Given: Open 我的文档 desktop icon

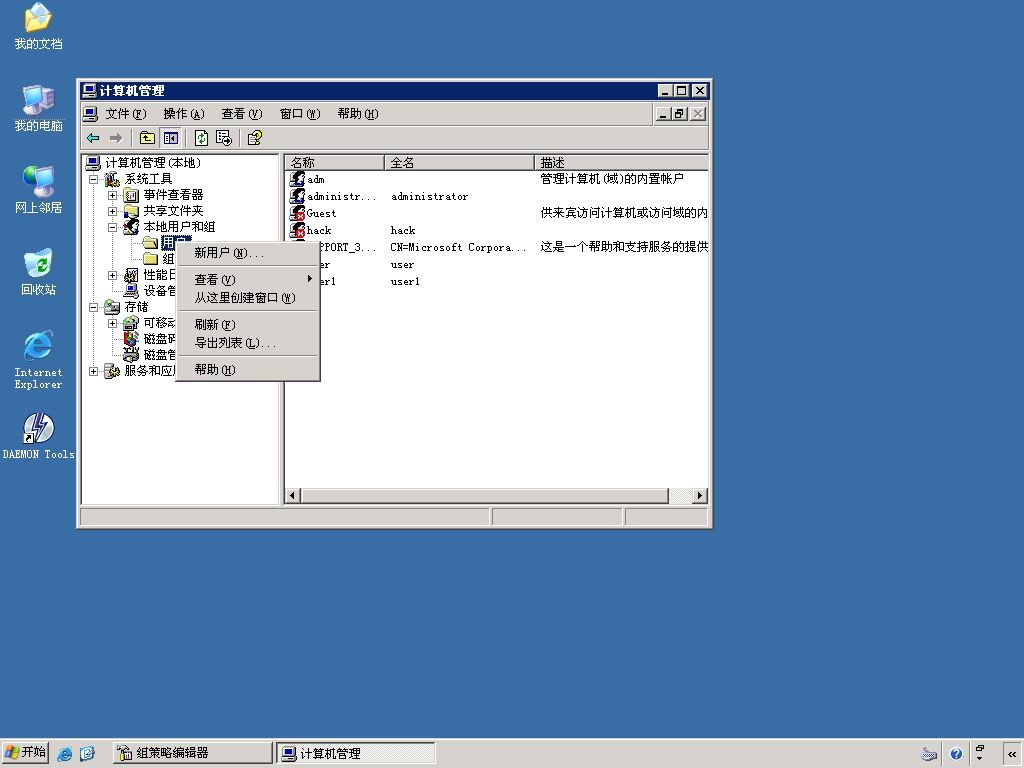Looking at the screenshot, I should (x=39, y=27).
